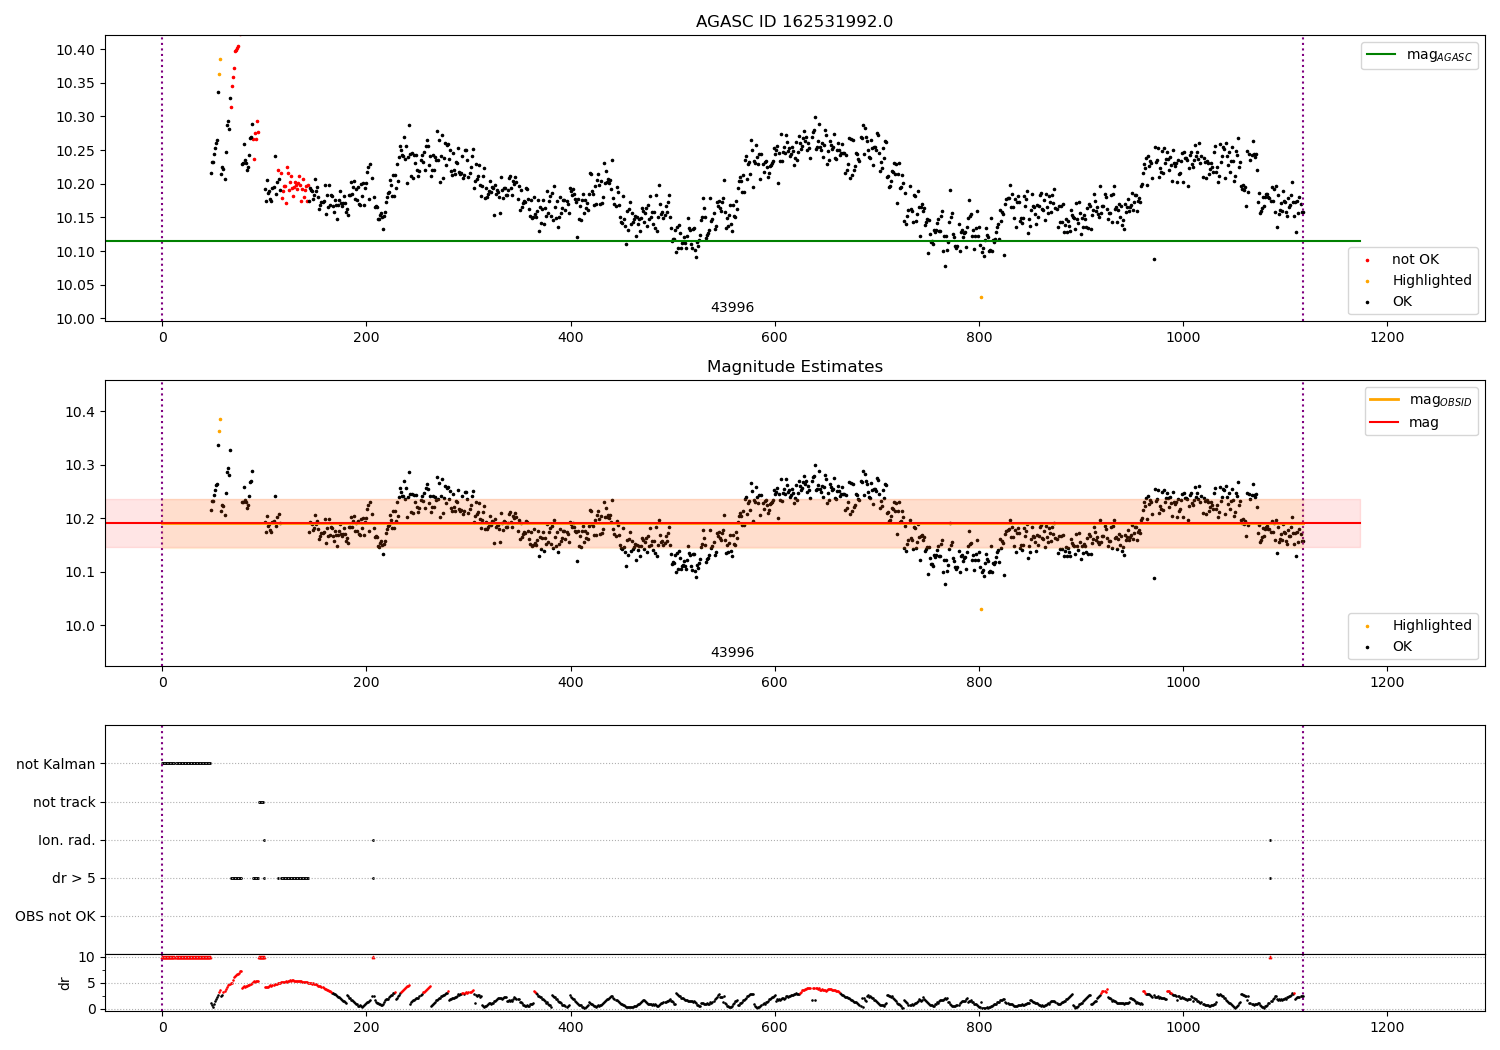Select "Highlighted" legend entry in Magnitude Estimates plot
The height and width of the screenshot is (1050, 1500).
[x=1432, y=626]
